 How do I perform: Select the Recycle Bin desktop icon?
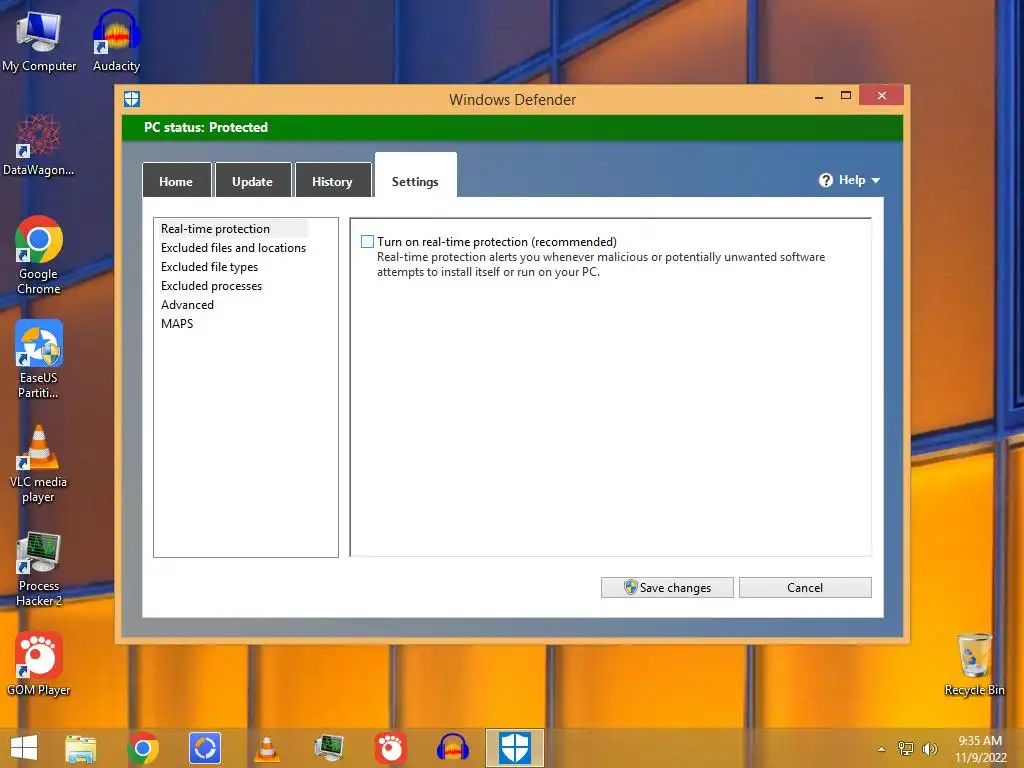click(x=974, y=664)
